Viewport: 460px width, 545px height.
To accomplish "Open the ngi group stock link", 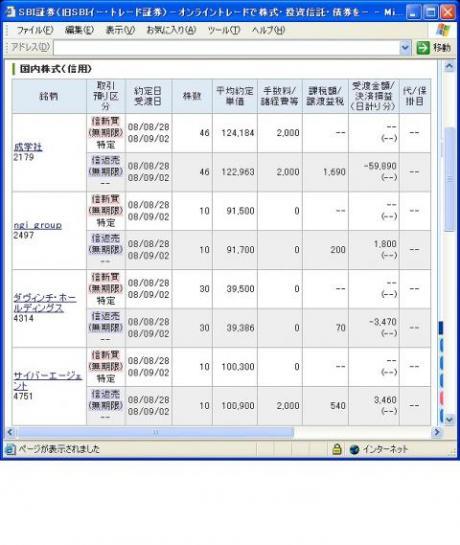I will (38, 225).
